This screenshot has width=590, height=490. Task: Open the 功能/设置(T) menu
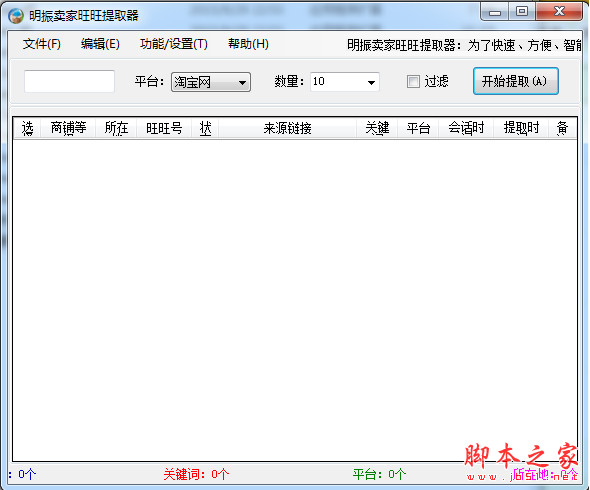pos(173,44)
